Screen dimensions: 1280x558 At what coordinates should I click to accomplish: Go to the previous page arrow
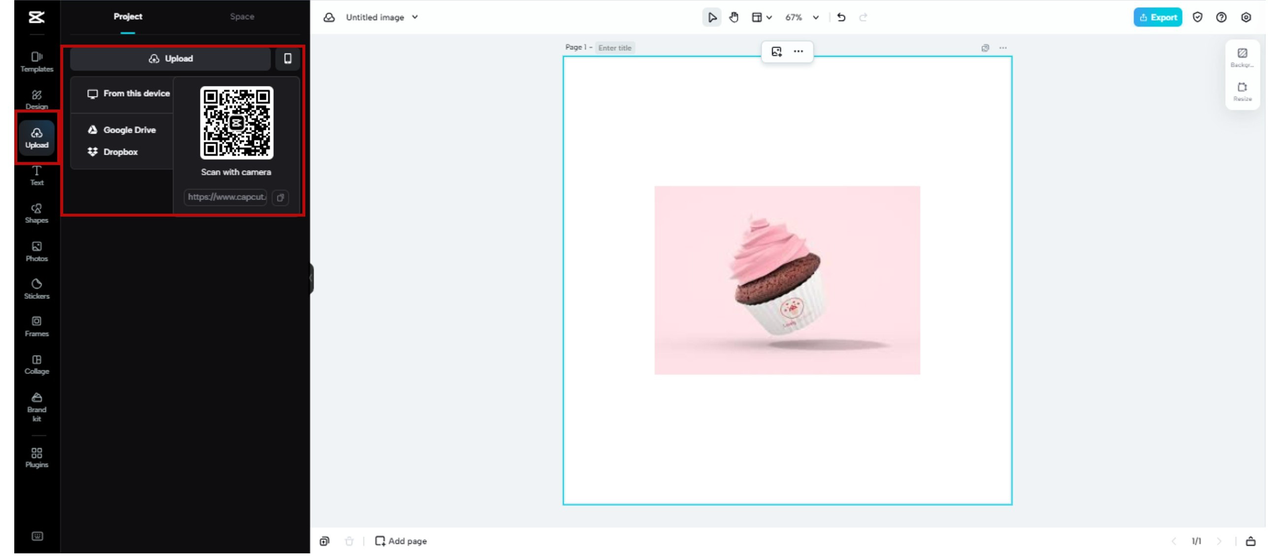[x=1174, y=541]
